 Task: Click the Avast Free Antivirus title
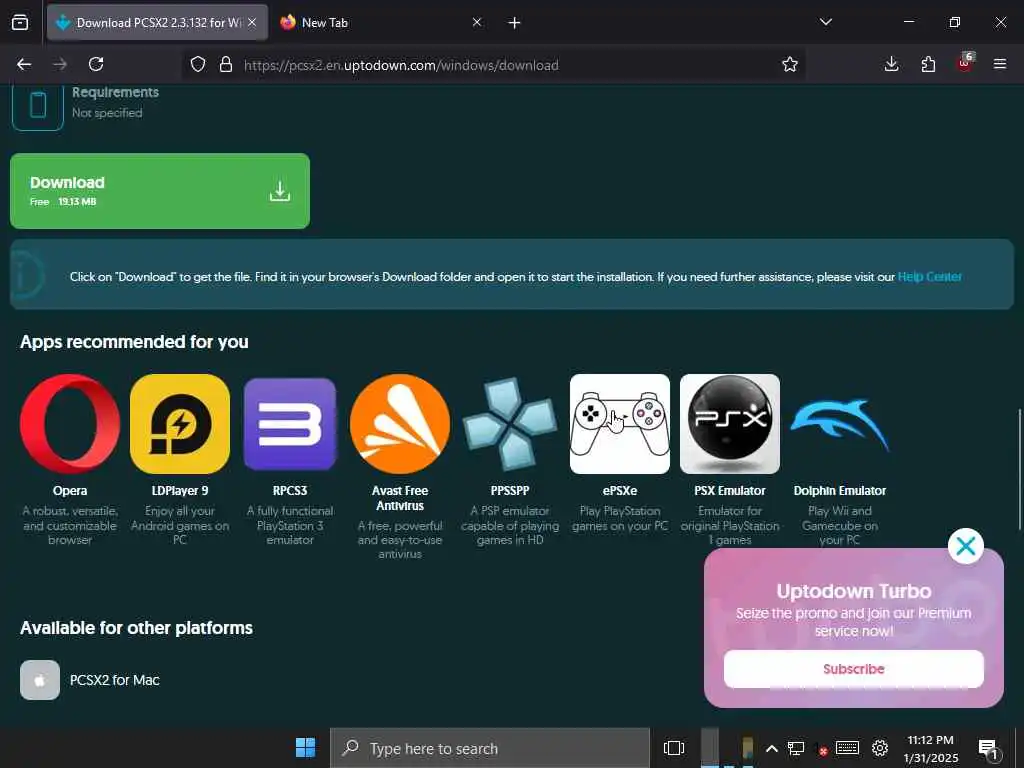400,498
